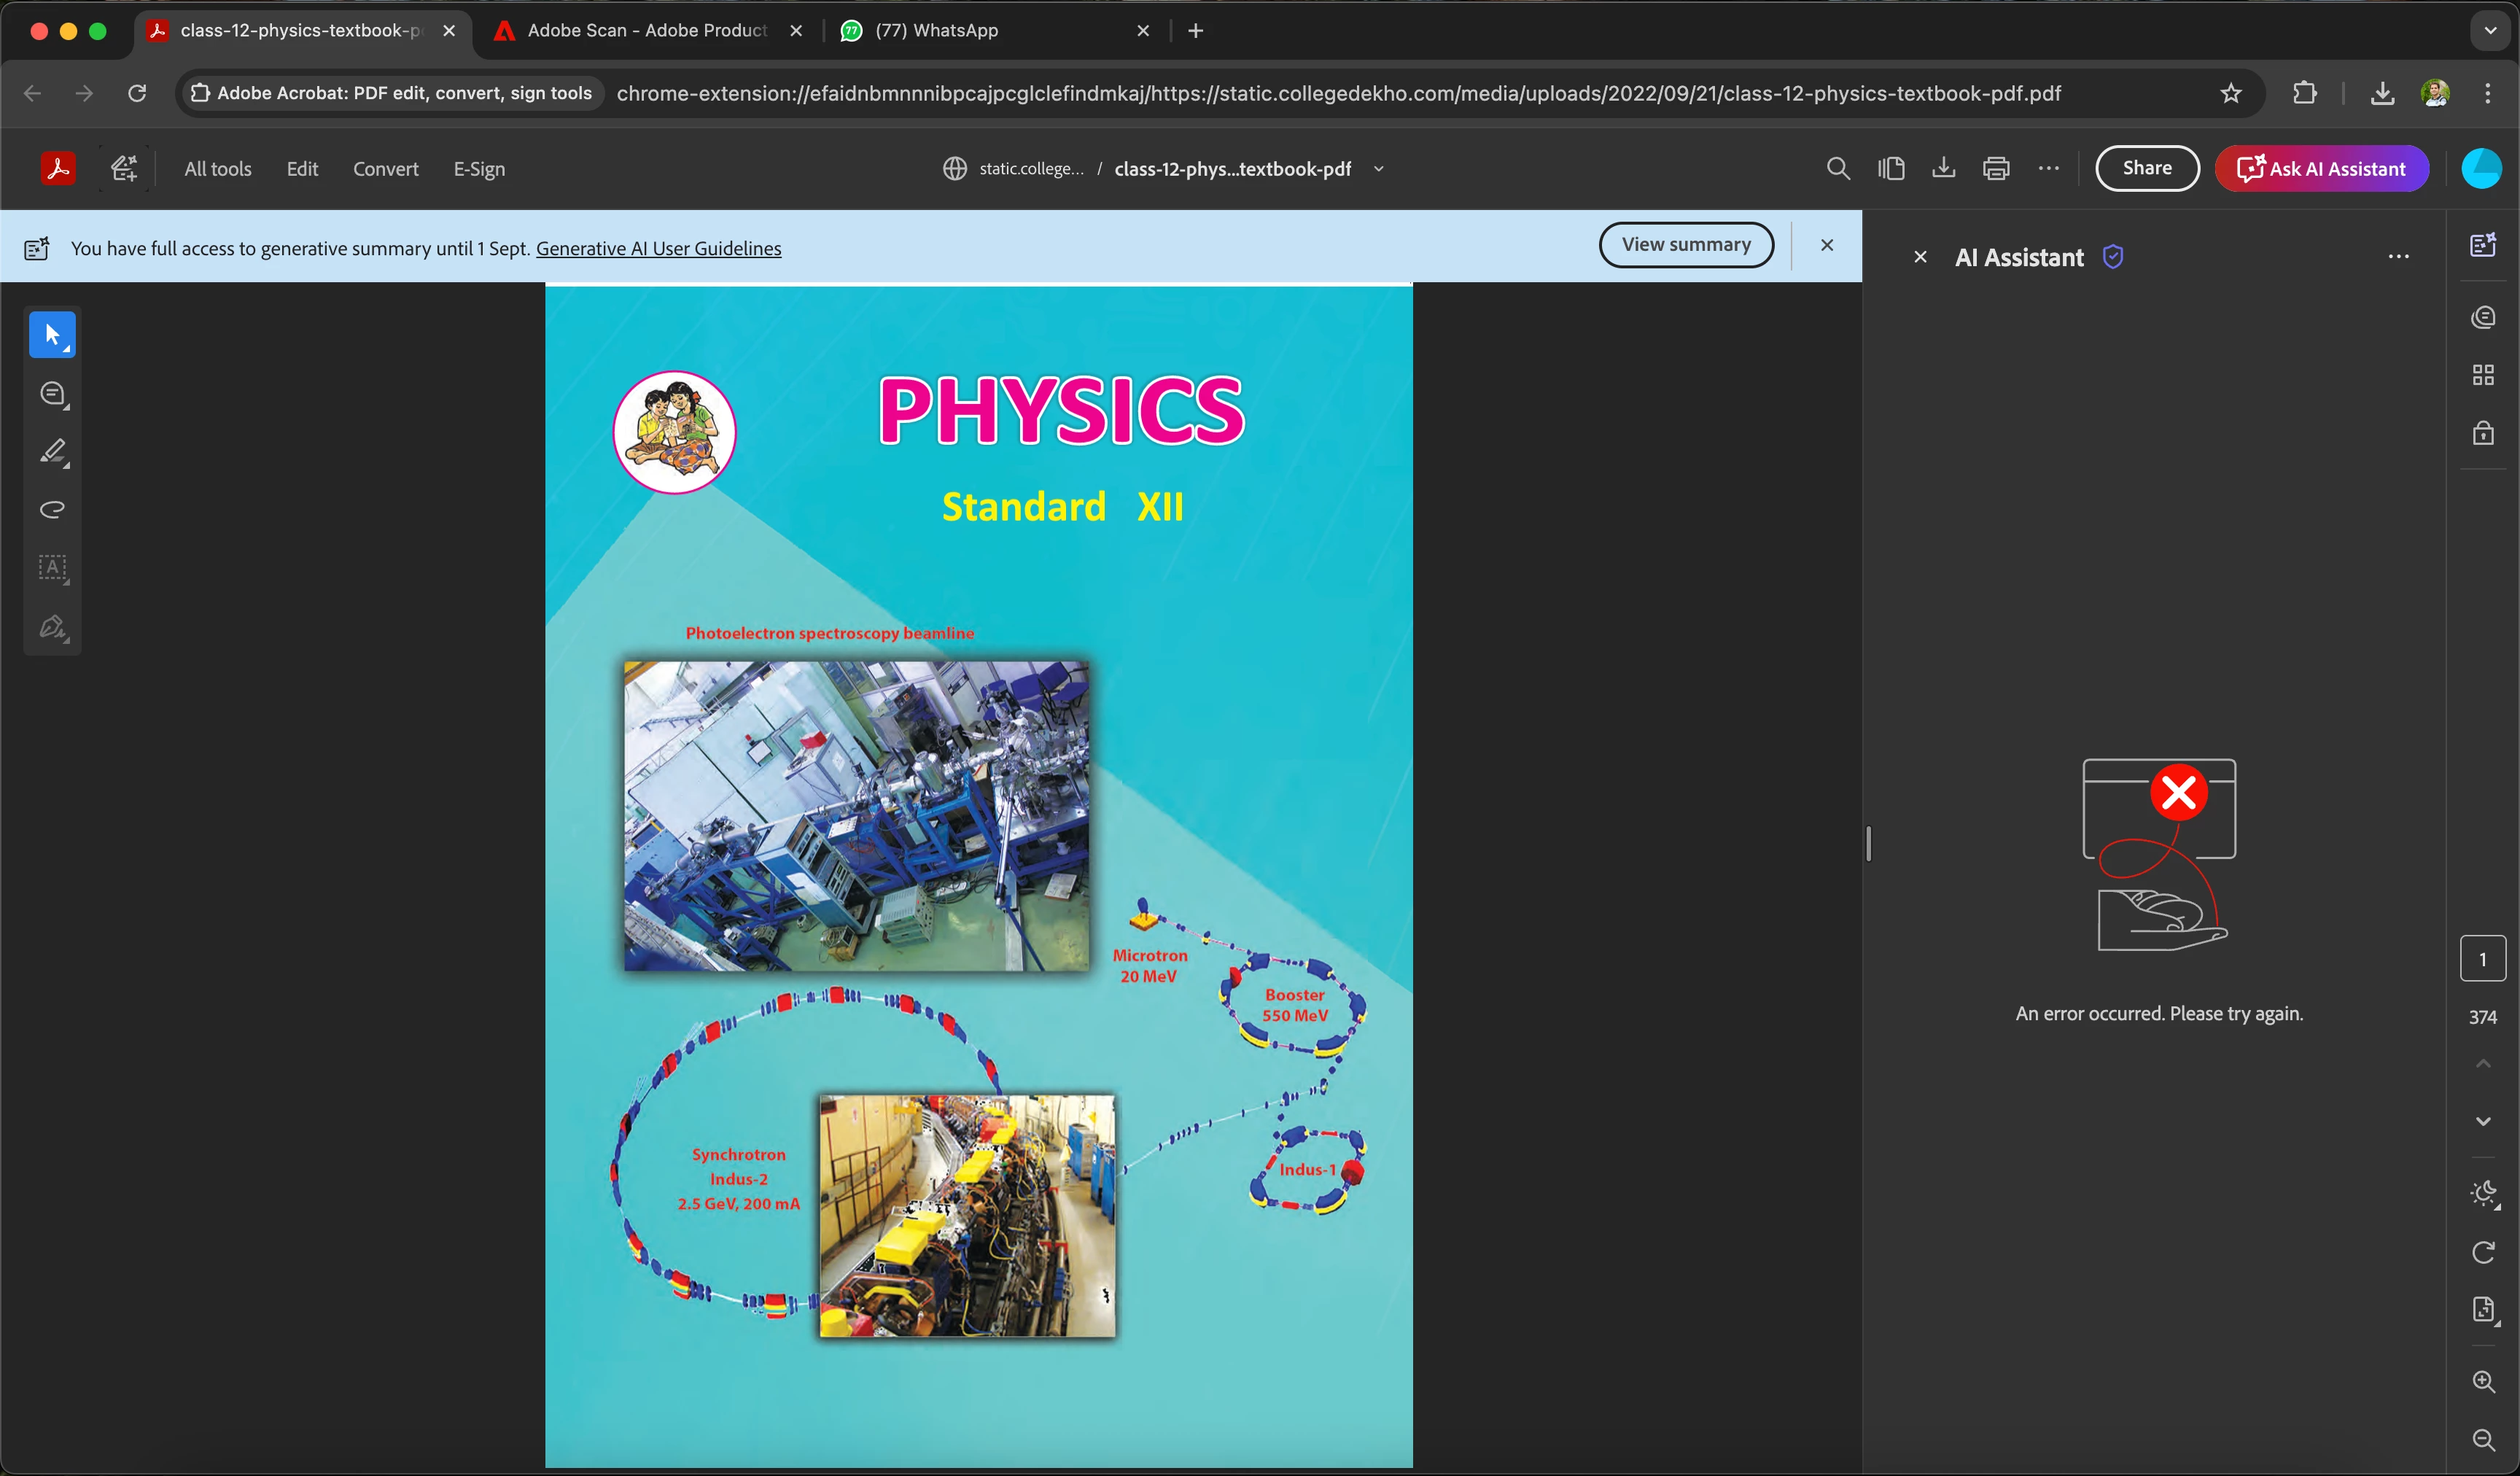Rotate the page using the rotate icon
Screen dimensions: 2520x1476
(2483, 1252)
